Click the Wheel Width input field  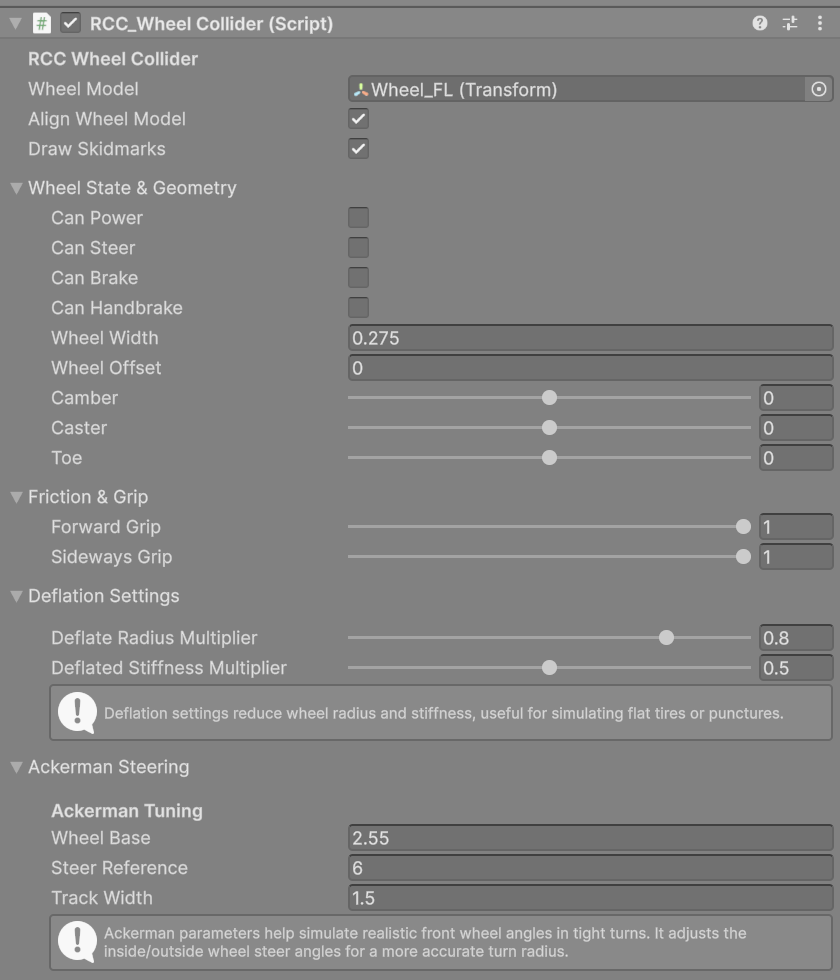591,338
